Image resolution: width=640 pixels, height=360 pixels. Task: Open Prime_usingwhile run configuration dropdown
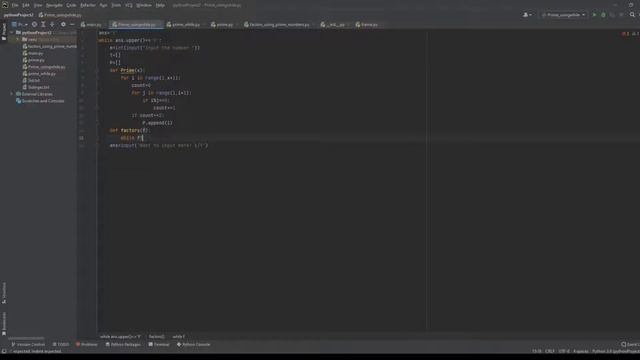[x=563, y=15]
